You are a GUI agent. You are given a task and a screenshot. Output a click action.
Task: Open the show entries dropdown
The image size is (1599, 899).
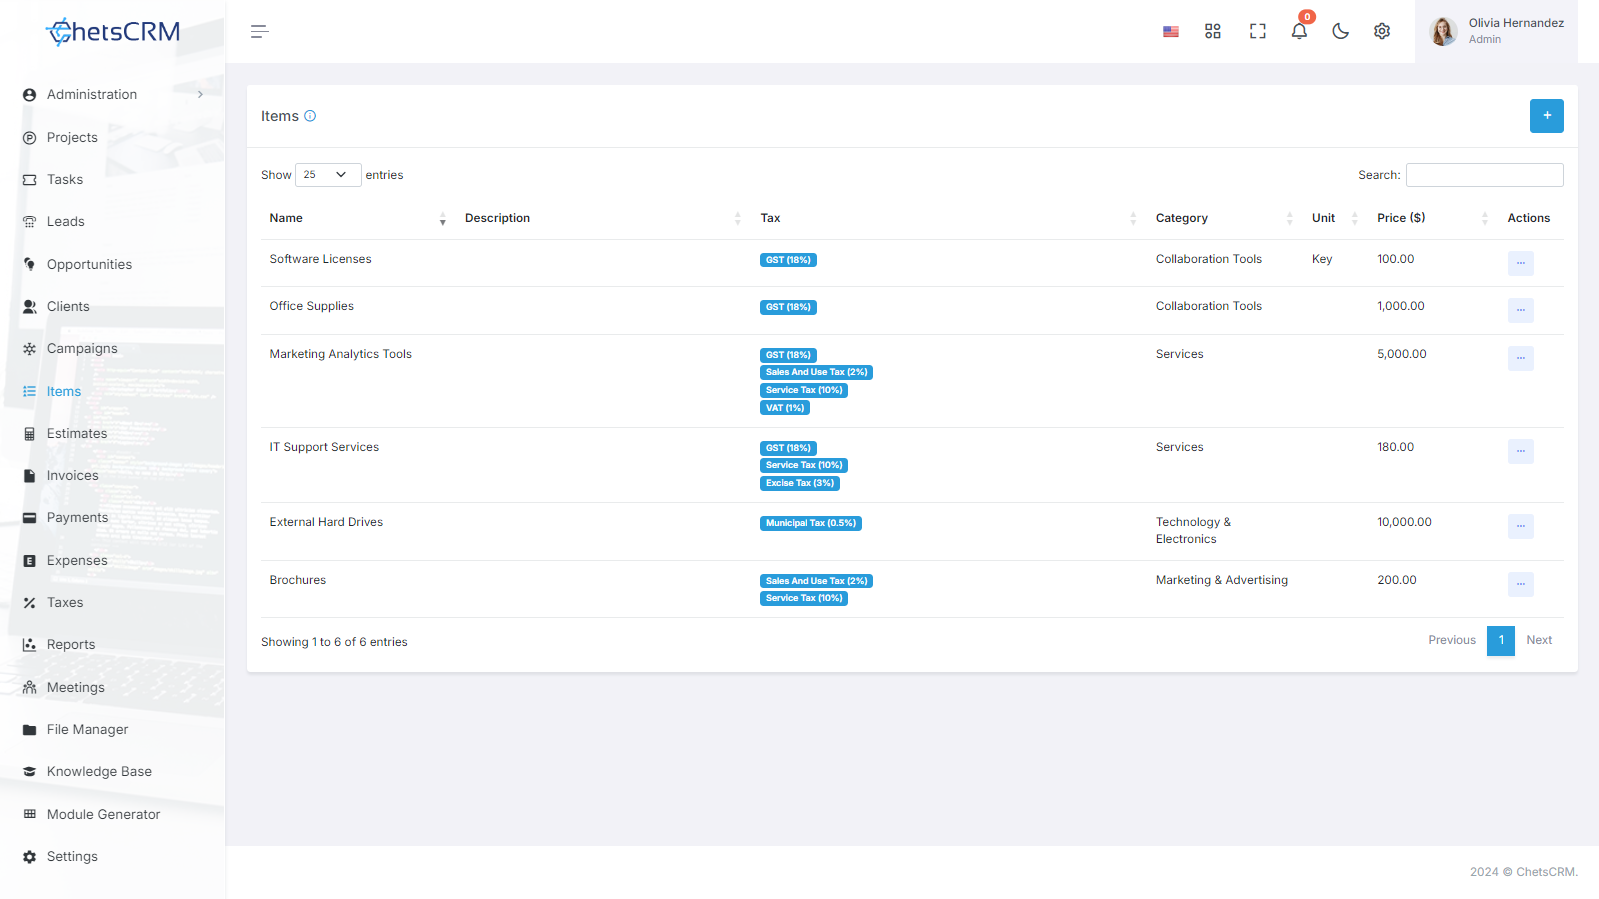coord(328,175)
